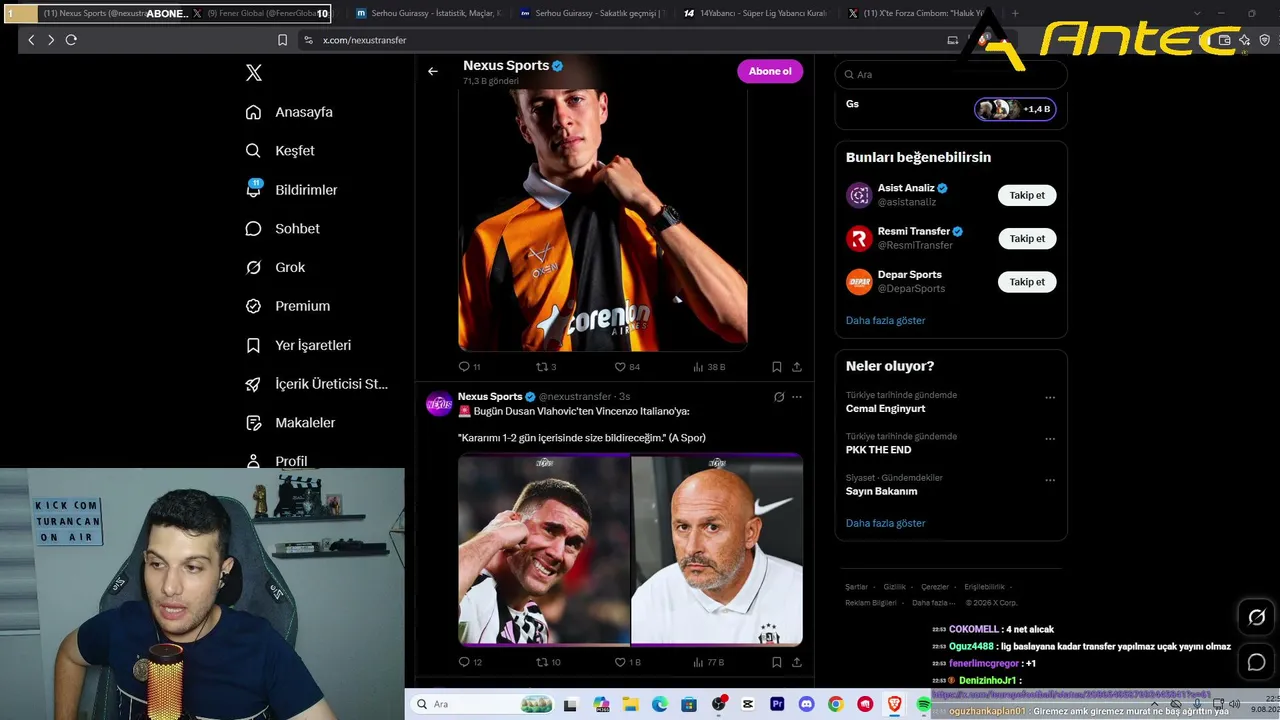Go forward in the browser
Screen dimensions: 1280x720
(x=51, y=40)
